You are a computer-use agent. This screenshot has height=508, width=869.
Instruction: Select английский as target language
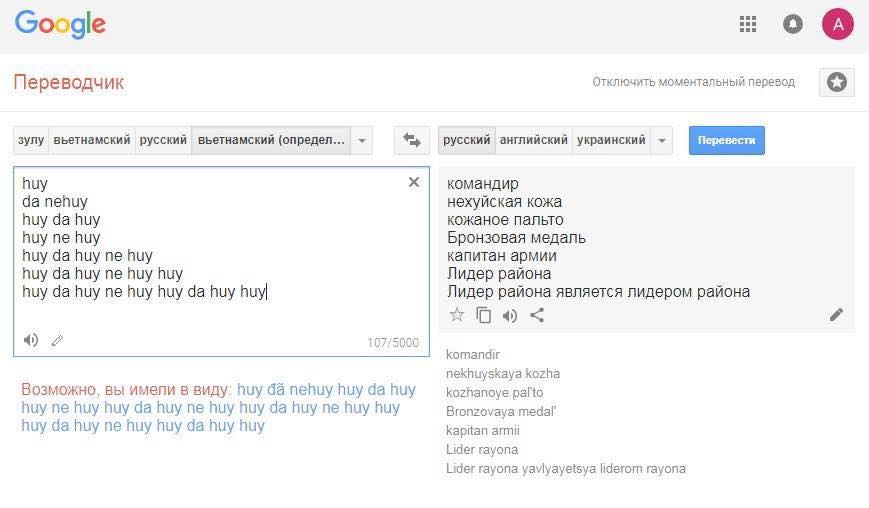534,140
